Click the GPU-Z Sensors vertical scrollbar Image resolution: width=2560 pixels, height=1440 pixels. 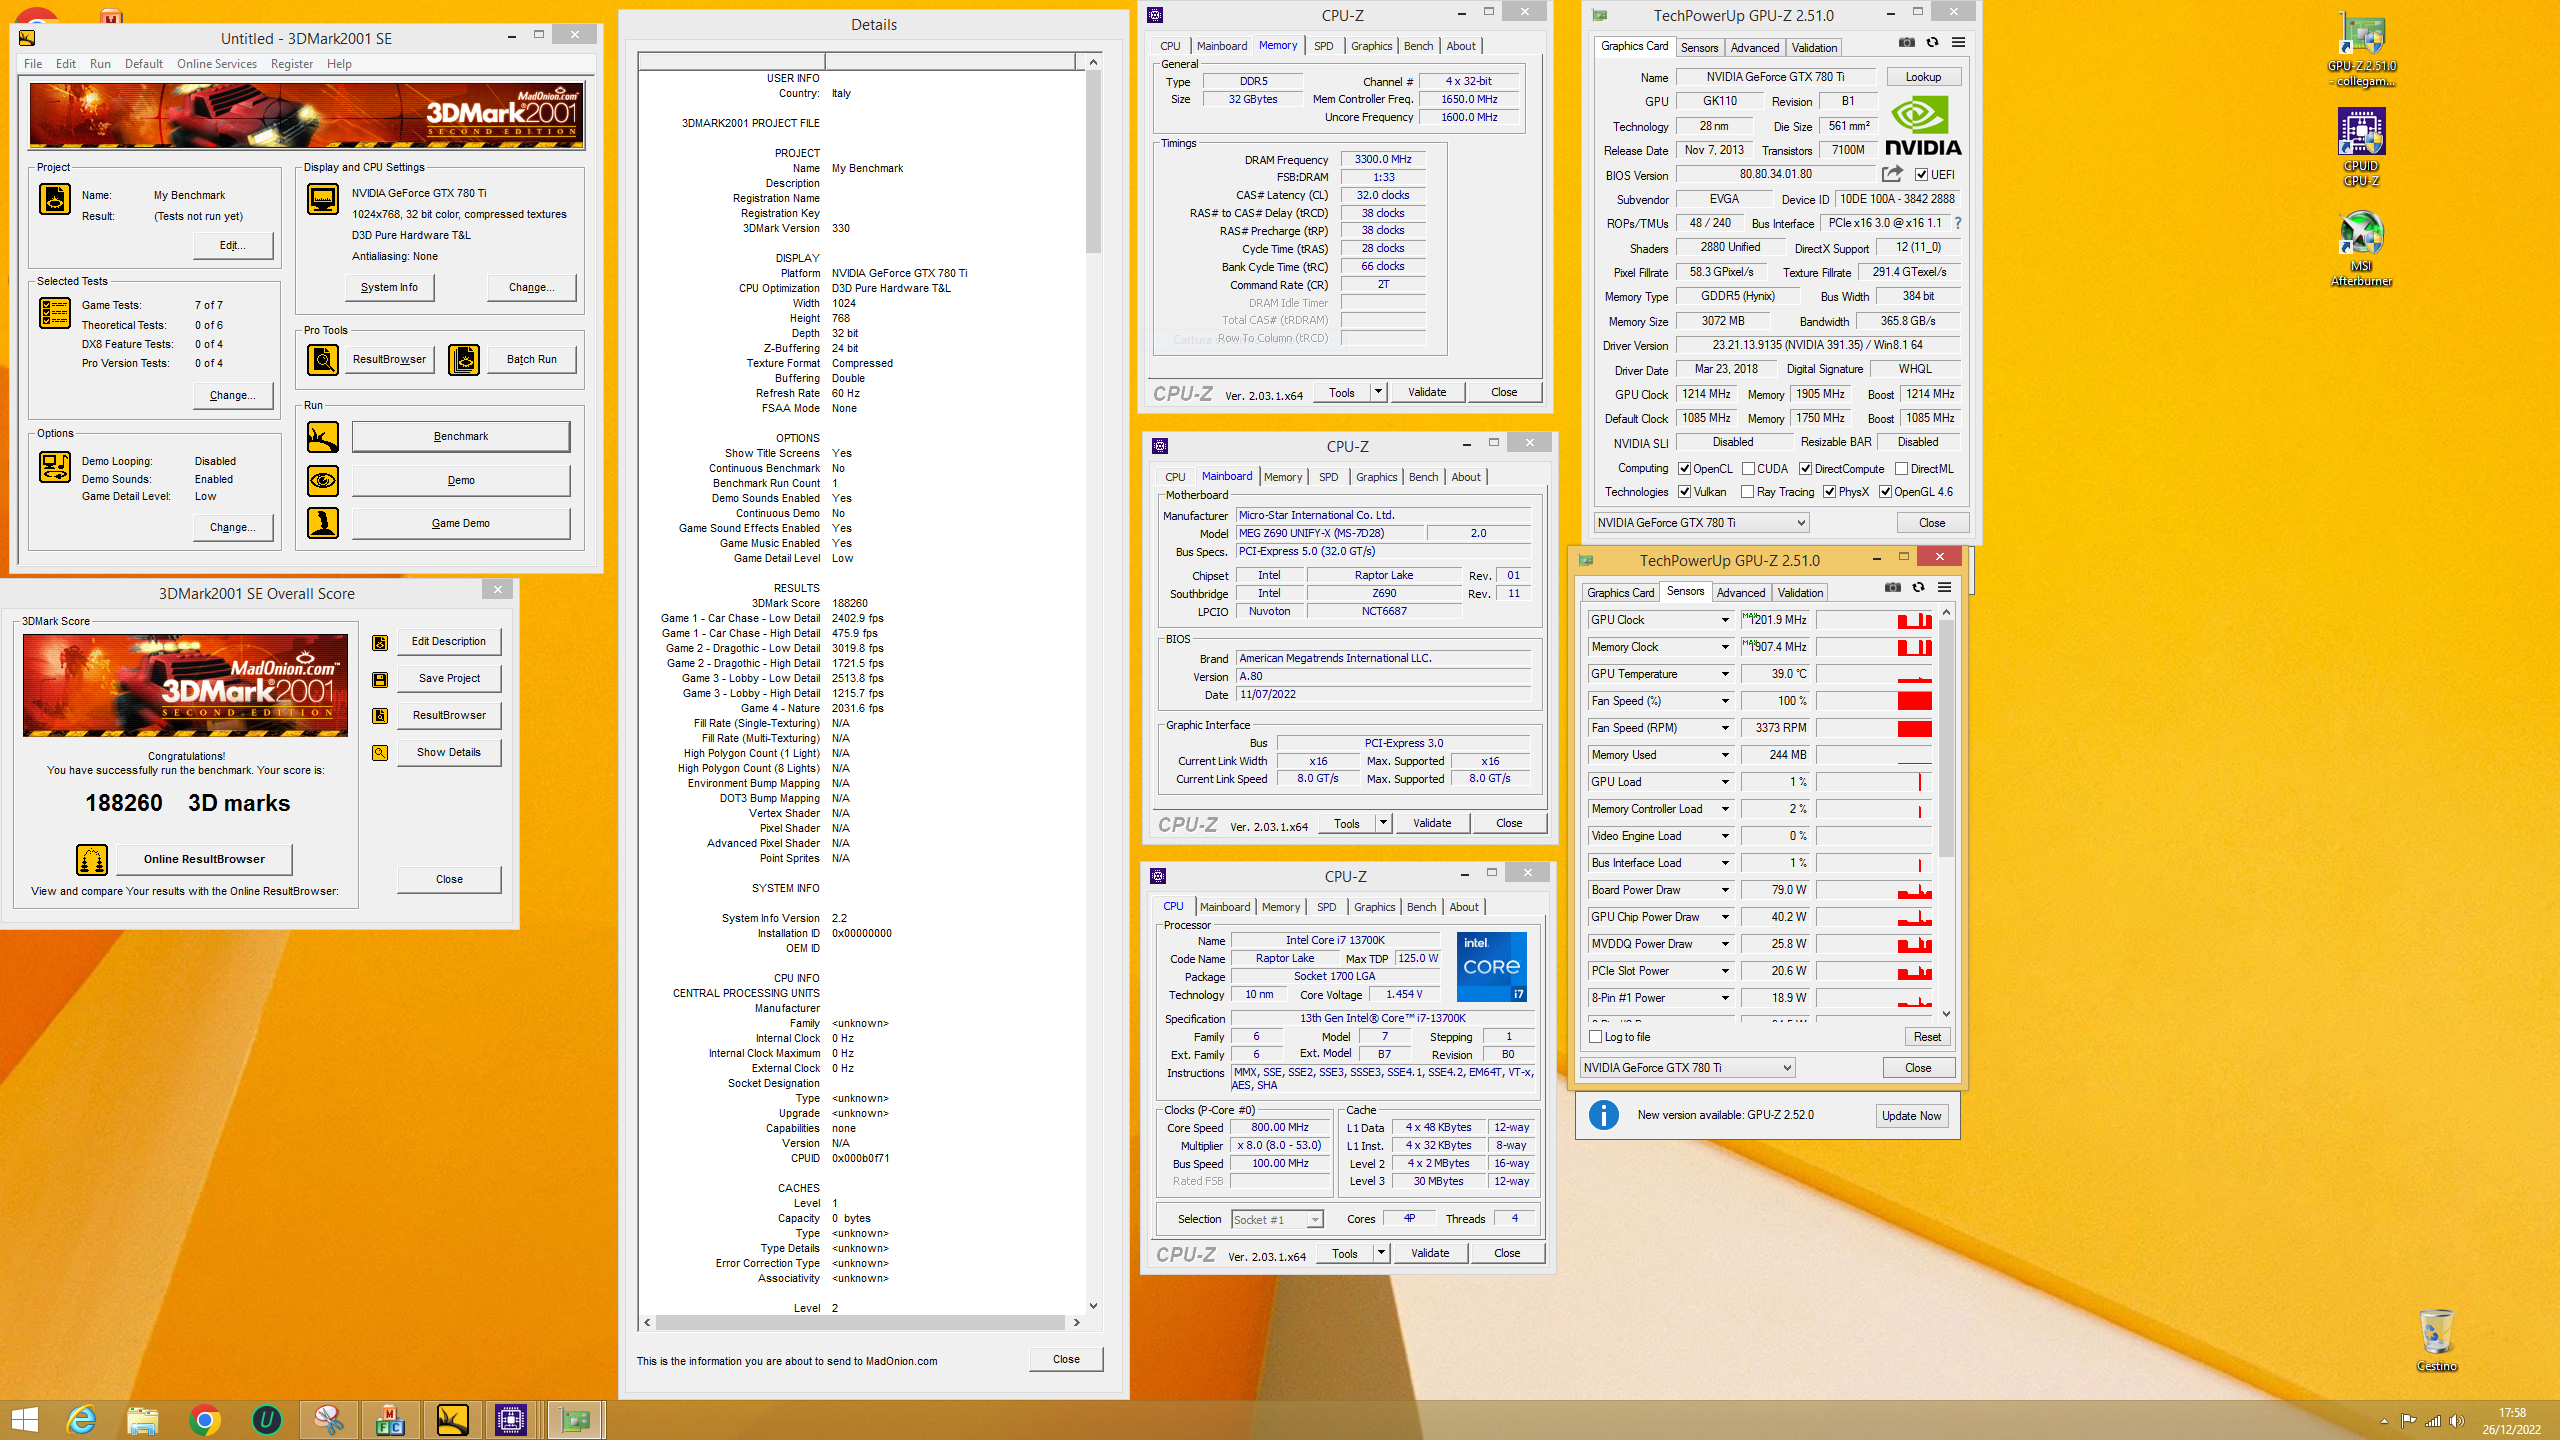point(1945,813)
